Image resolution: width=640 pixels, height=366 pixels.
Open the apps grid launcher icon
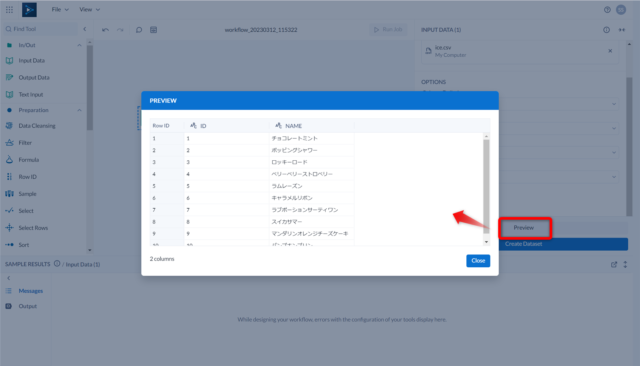point(9,9)
